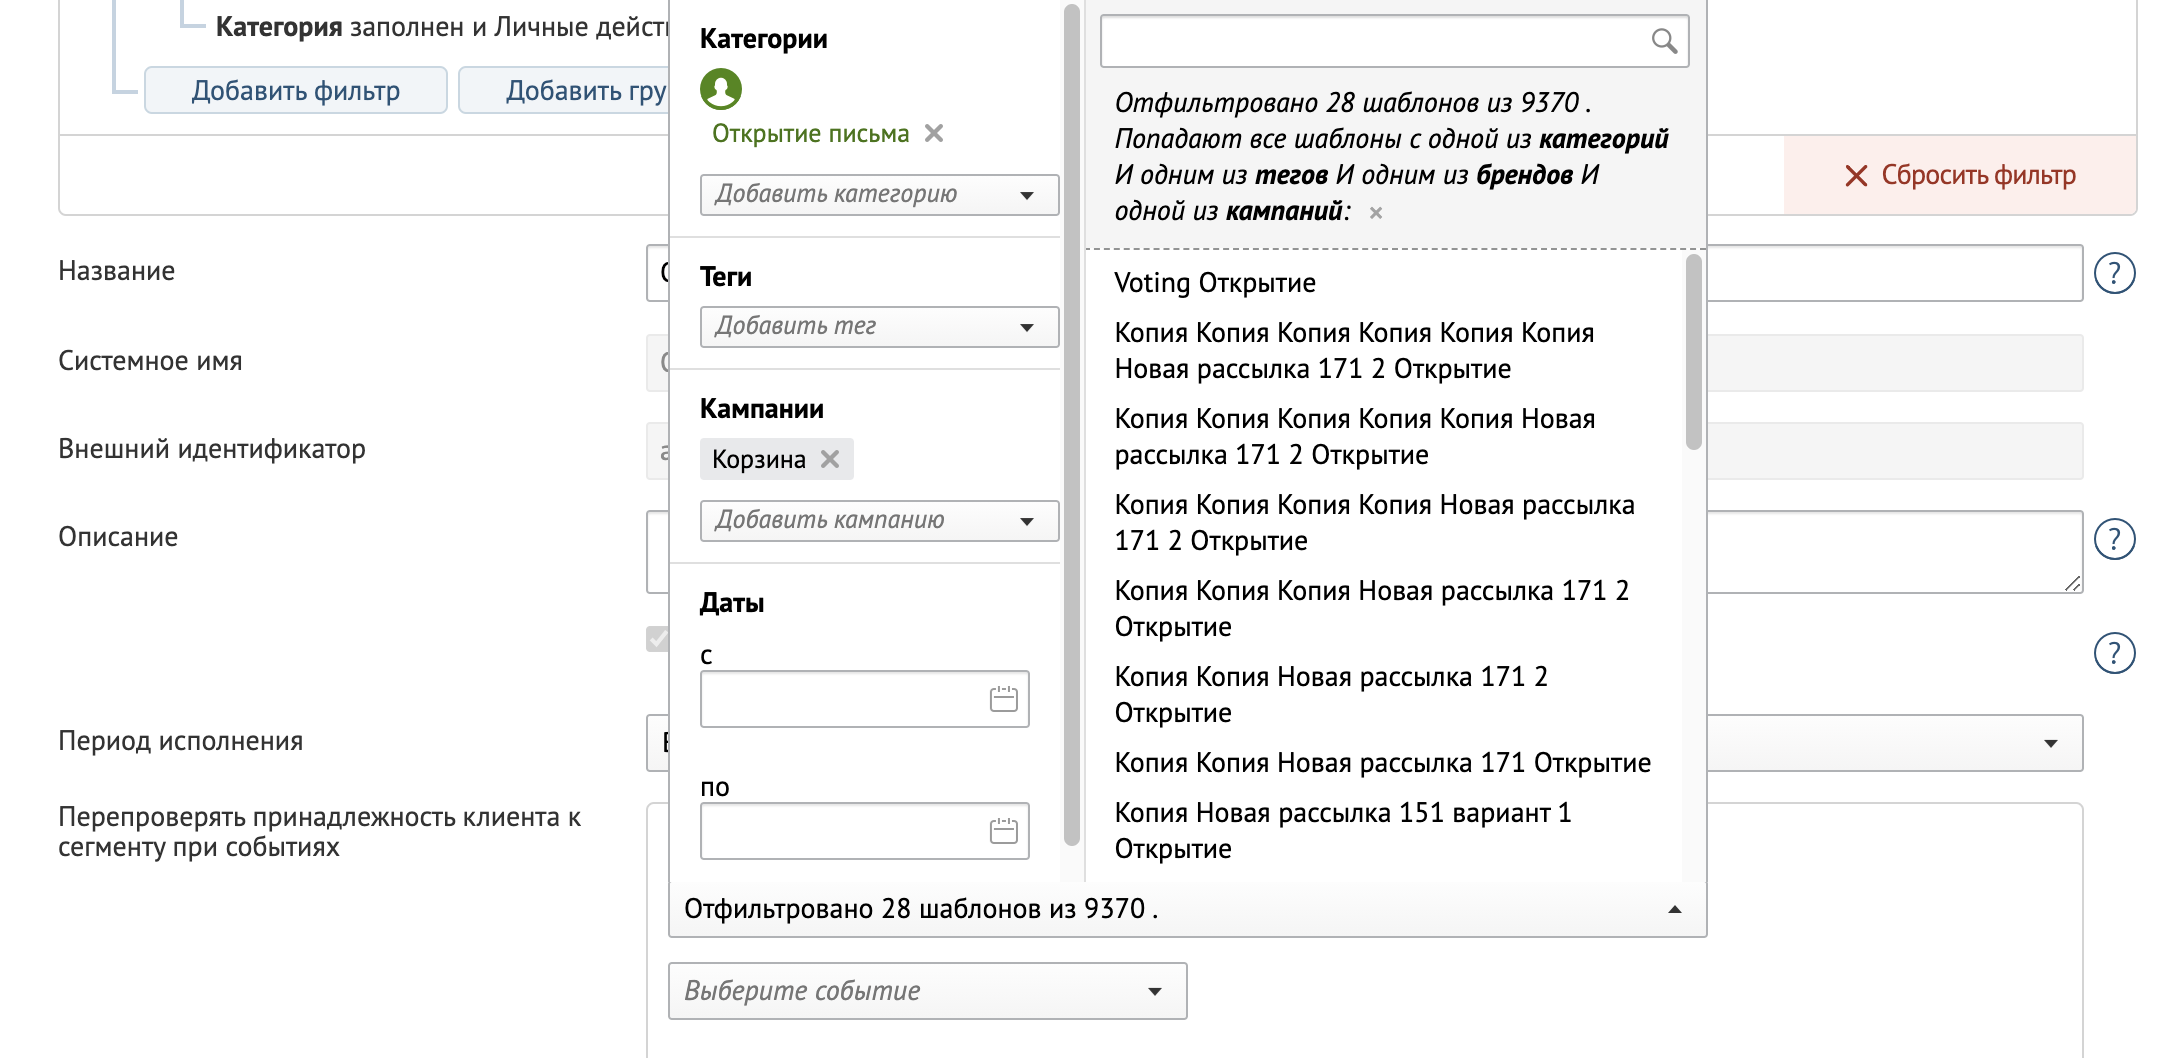Select Копия Новая рассылка 151 вариант 1
2178x1058 pixels.
pyautogui.click(x=1343, y=831)
